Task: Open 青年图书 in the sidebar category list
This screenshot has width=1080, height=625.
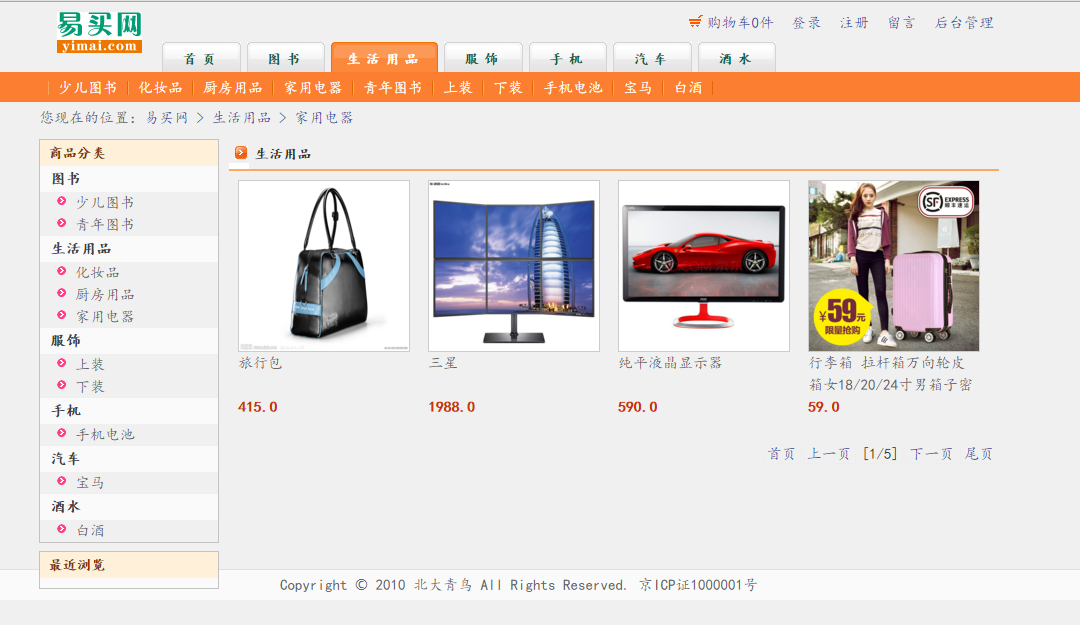Action: point(105,224)
